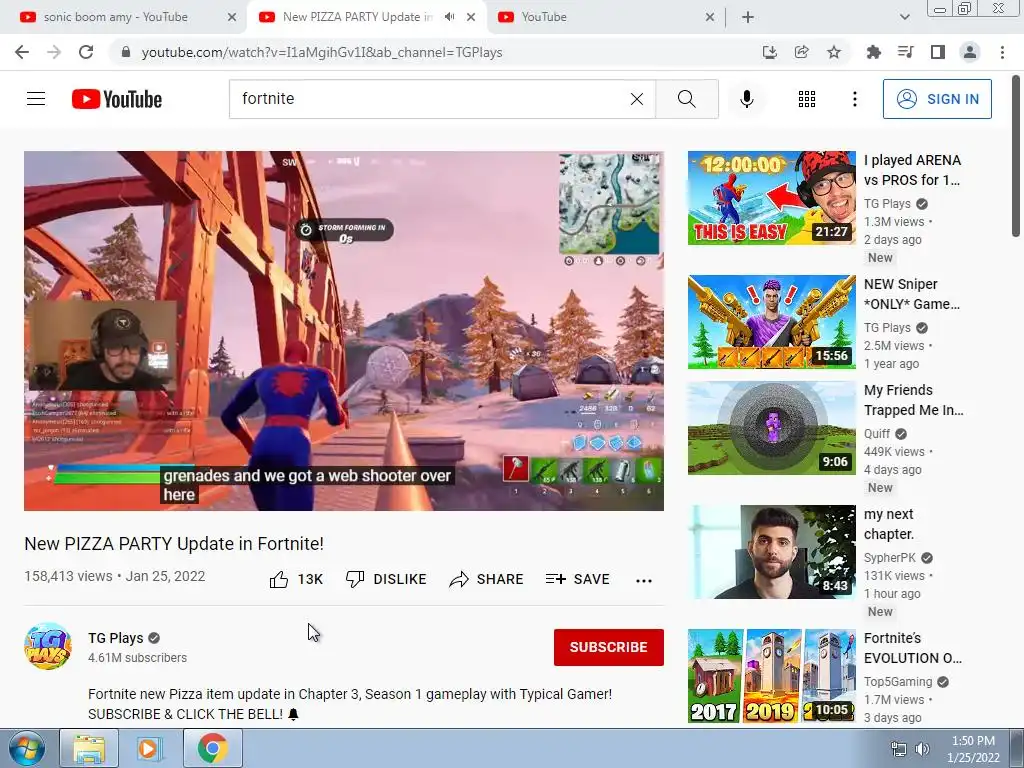View site information lock icon
The height and width of the screenshot is (768, 1024).
pos(126,52)
